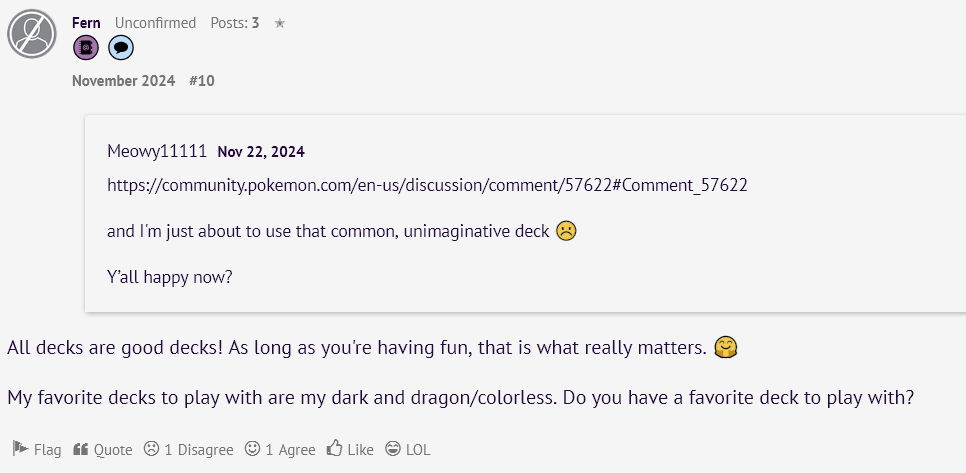Image resolution: width=966 pixels, height=473 pixels.
Task: Open the Nov 22, 2024 quoted date link
Action: [x=261, y=152]
